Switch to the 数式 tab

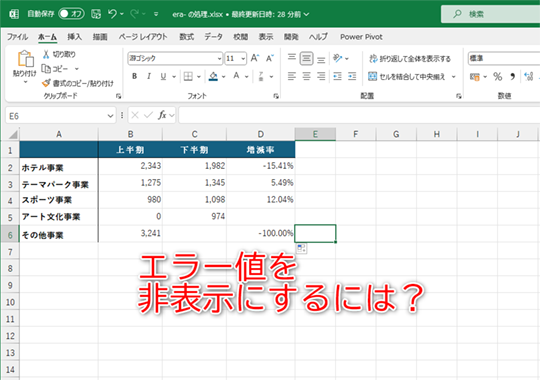pyautogui.click(x=187, y=37)
